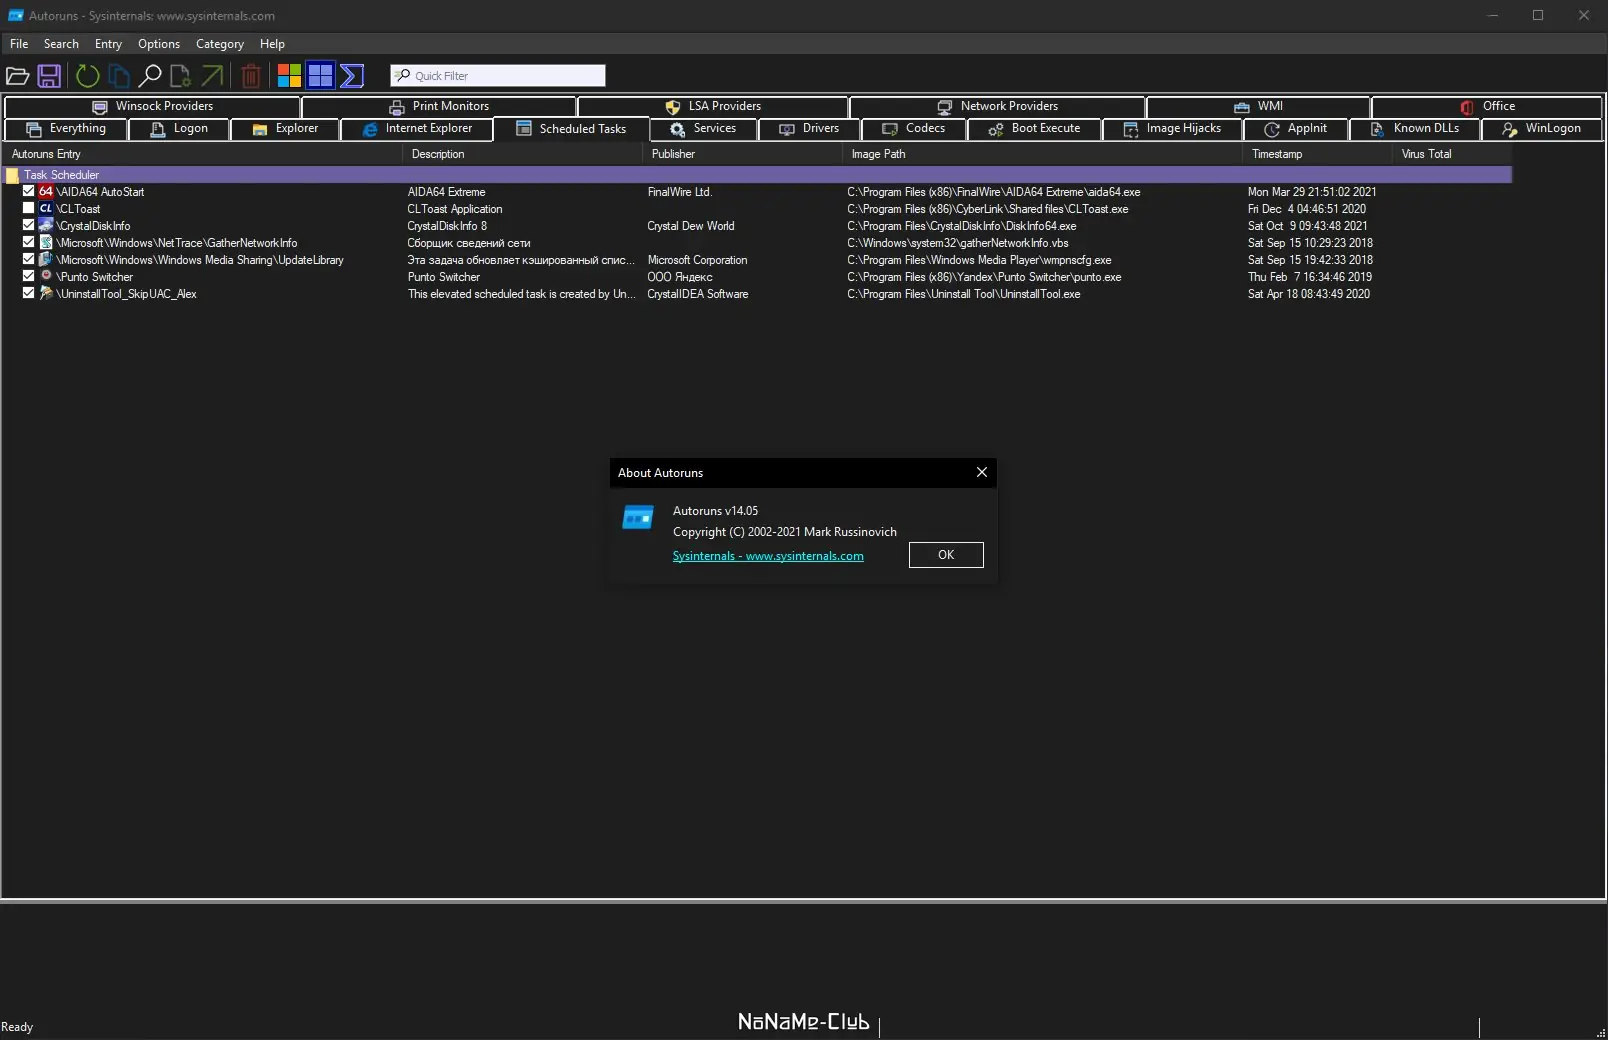Close the About Autoruns dialog
Screen dimensions: 1608x1040
click(x=982, y=472)
